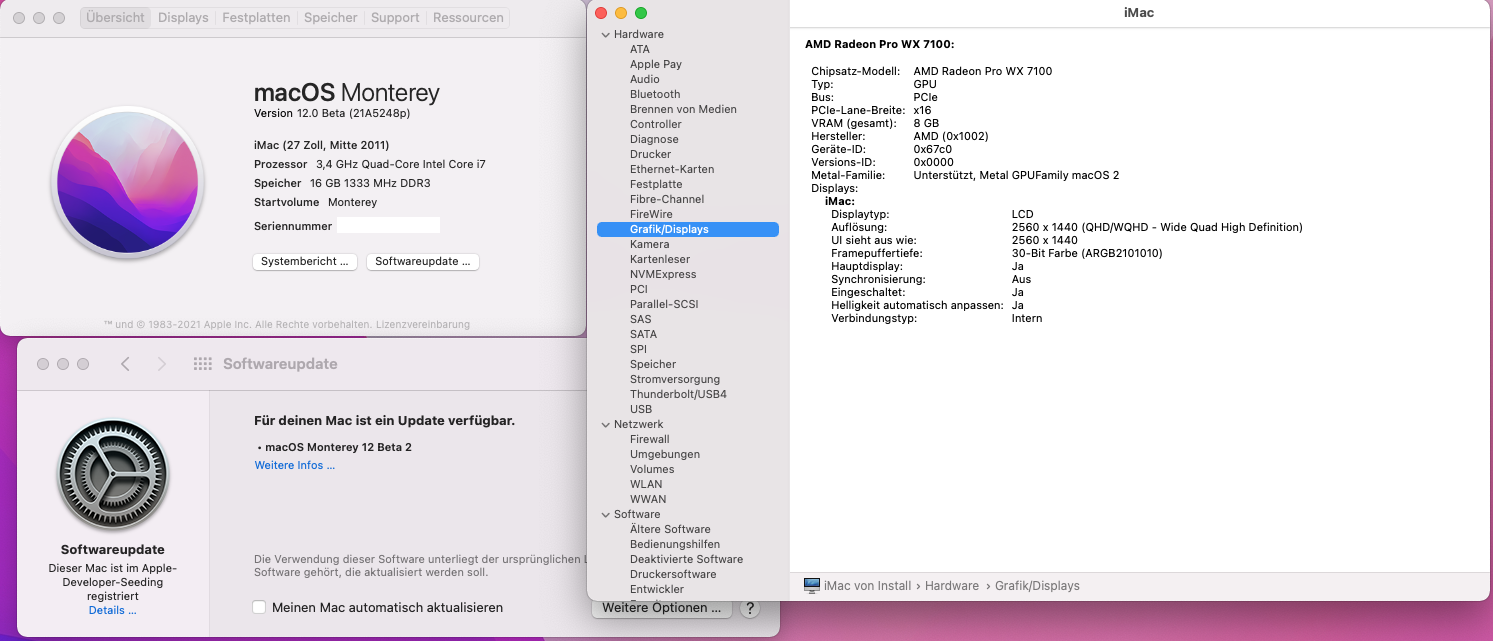Switch to the Festplatten tab

pyautogui.click(x=256, y=17)
